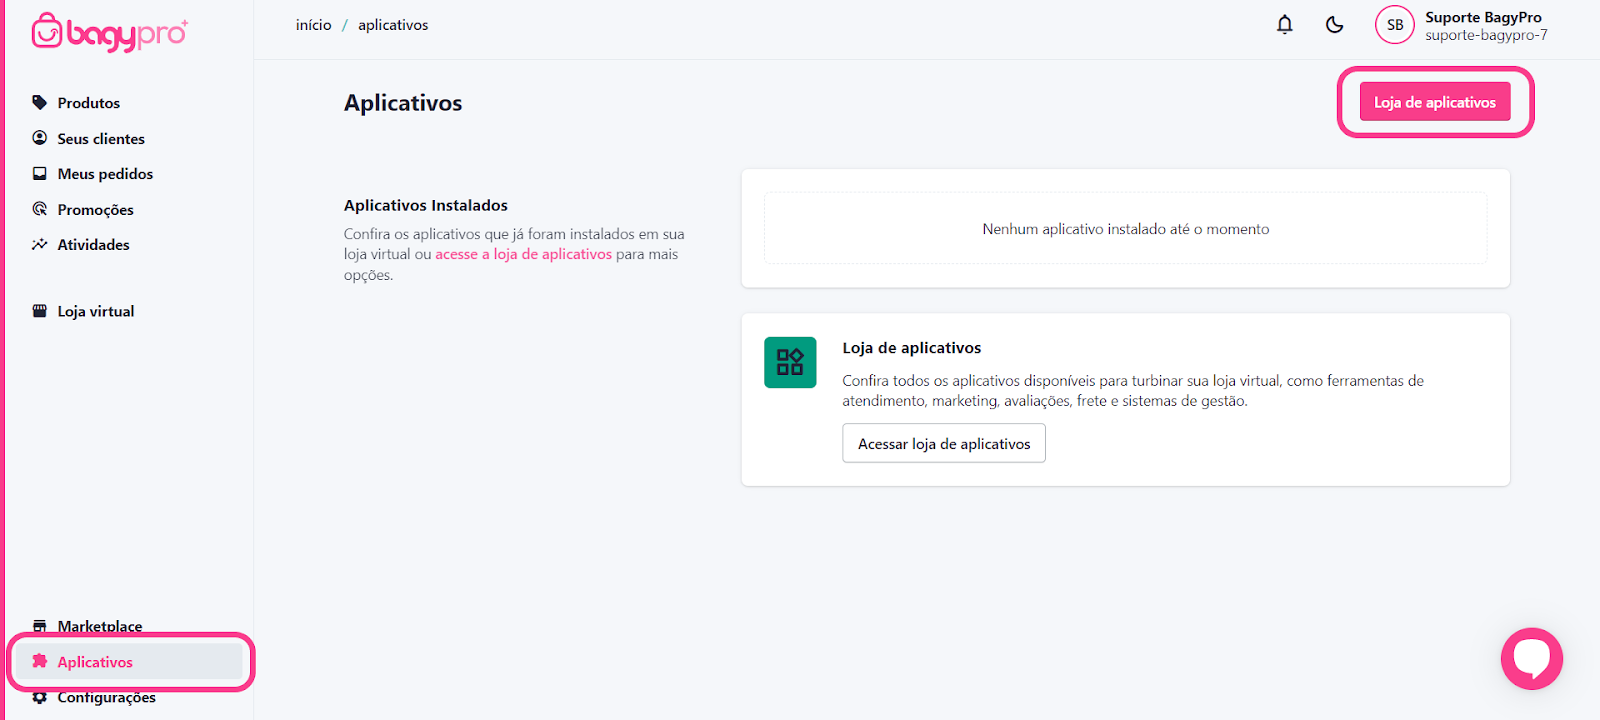This screenshot has width=1600, height=720.
Task: Open Atividades menu item
Action: click(x=93, y=245)
